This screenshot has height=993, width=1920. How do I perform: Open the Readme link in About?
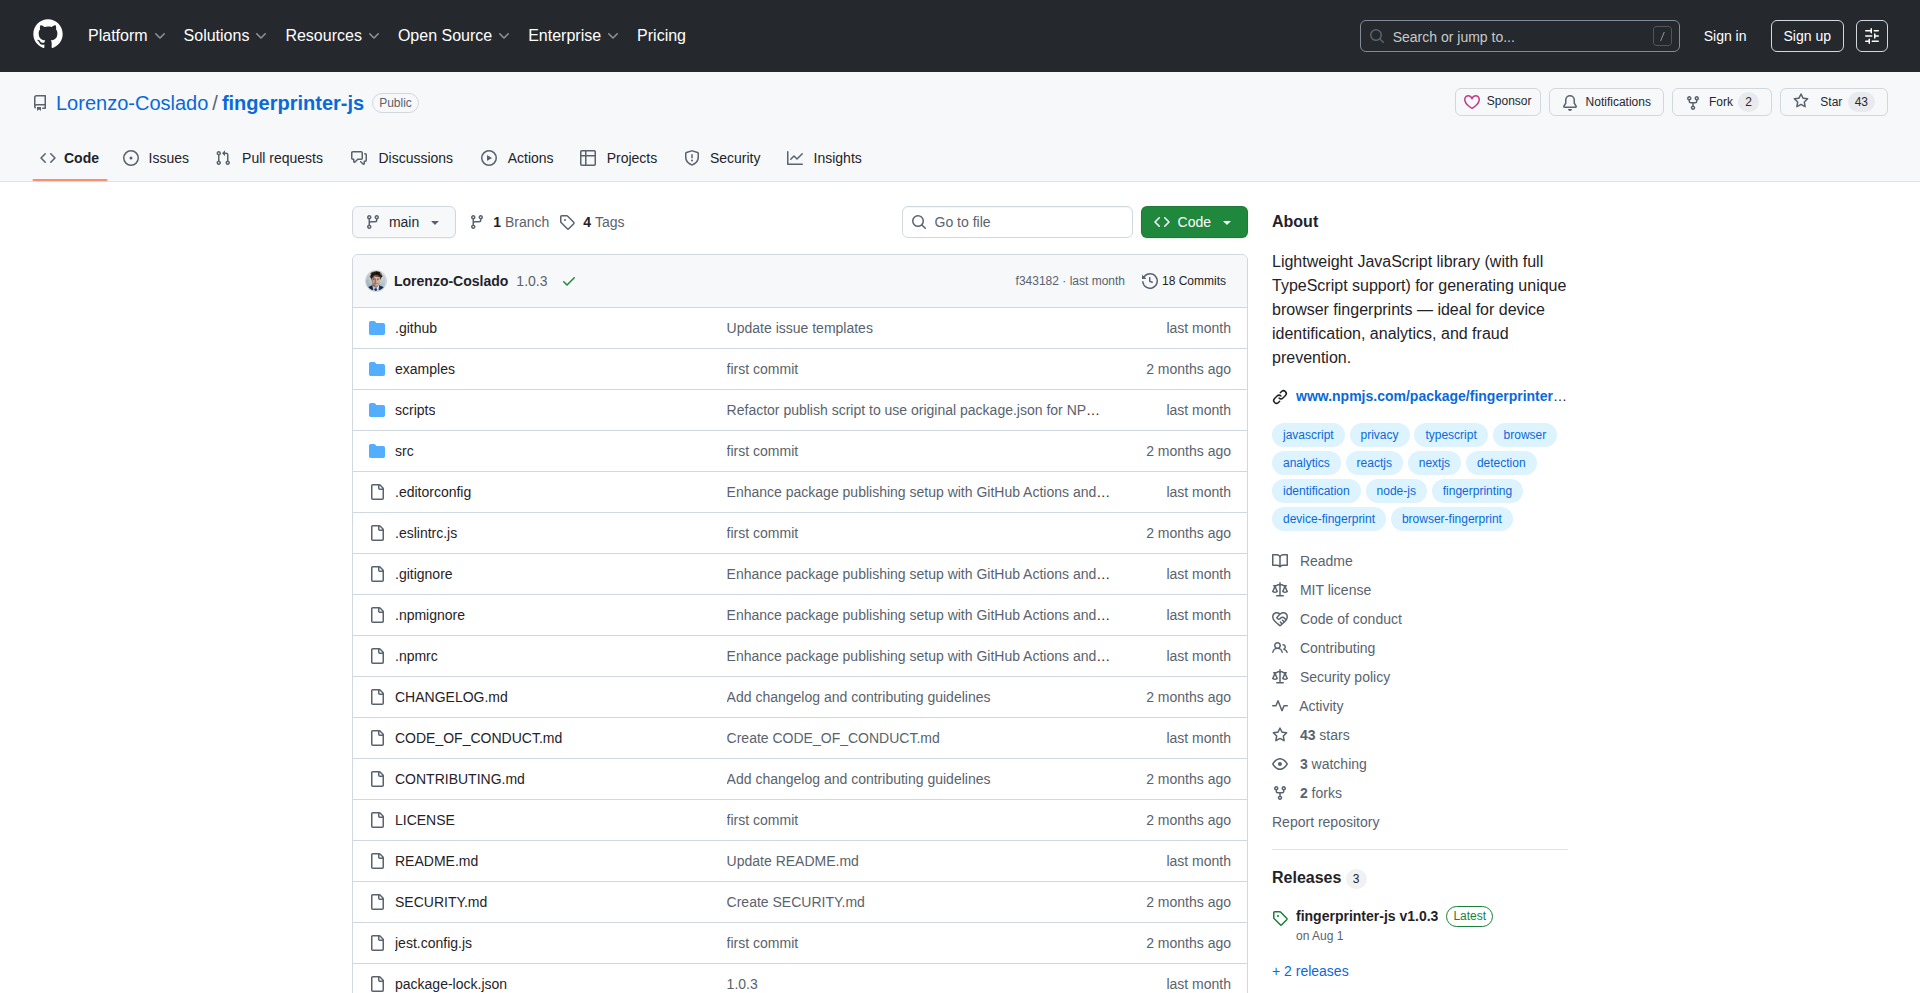[1312, 561]
